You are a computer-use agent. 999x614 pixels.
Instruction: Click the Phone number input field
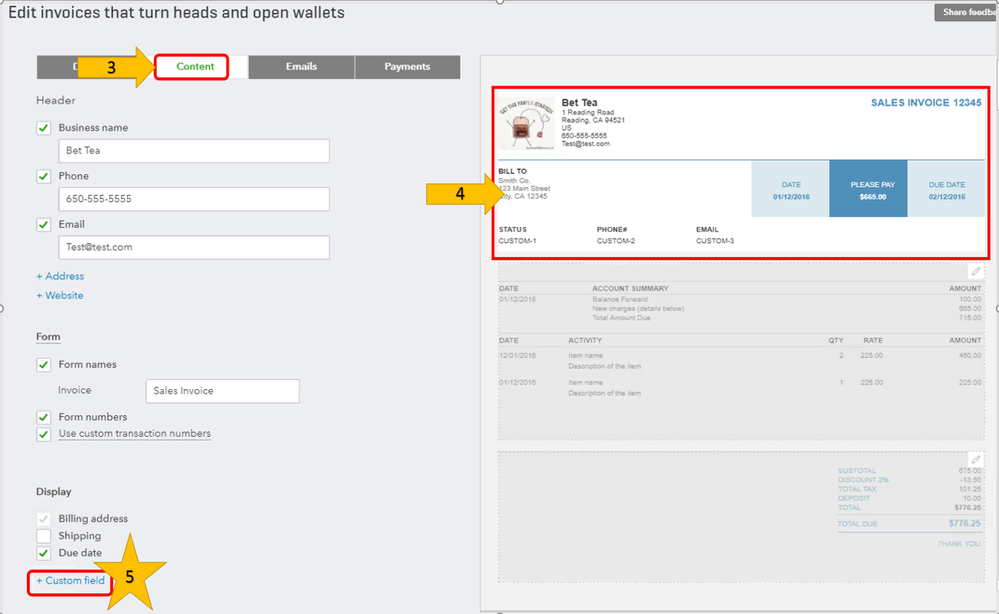pos(194,199)
